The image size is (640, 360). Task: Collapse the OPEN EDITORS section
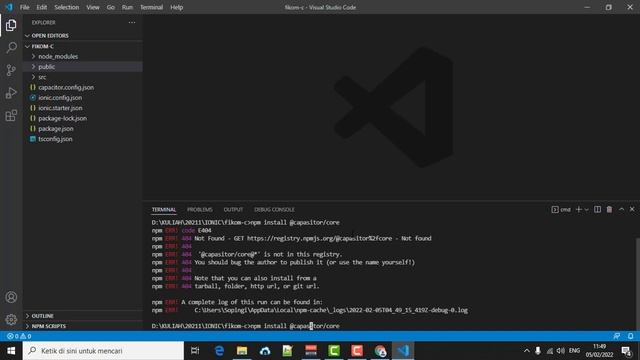pyautogui.click(x=83, y=36)
